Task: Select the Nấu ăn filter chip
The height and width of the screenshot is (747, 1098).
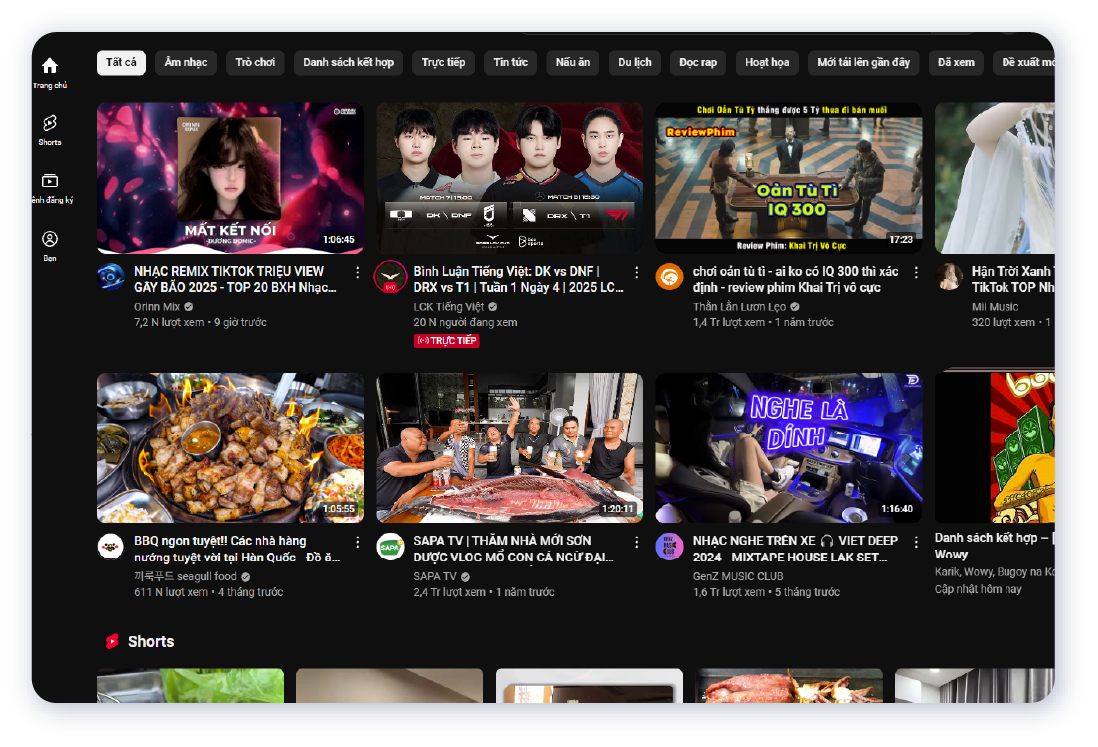Action: pos(573,62)
